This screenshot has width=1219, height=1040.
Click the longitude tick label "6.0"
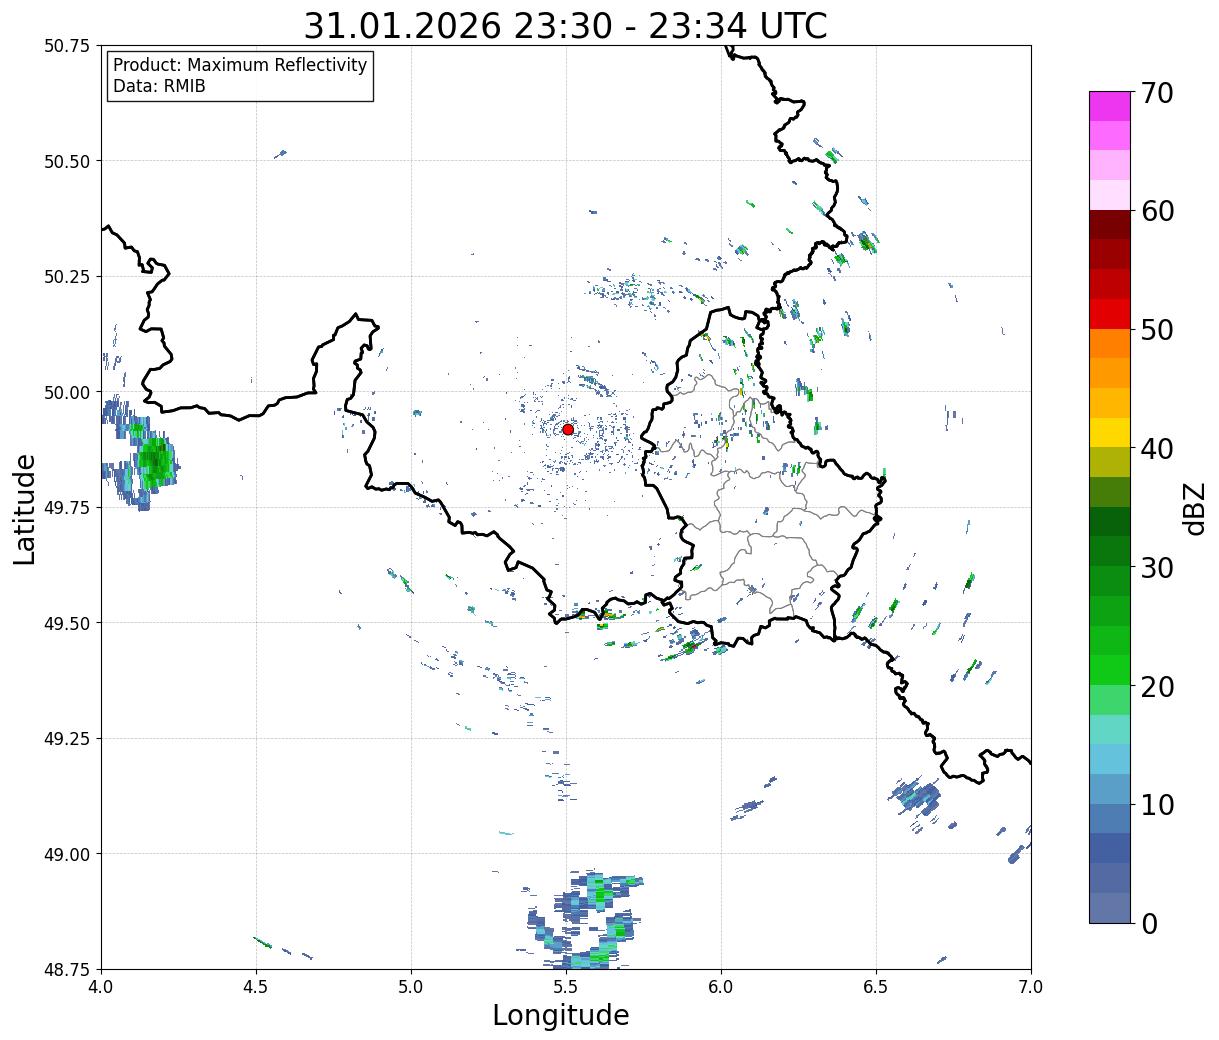pyautogui.click(x=721, y=987)
